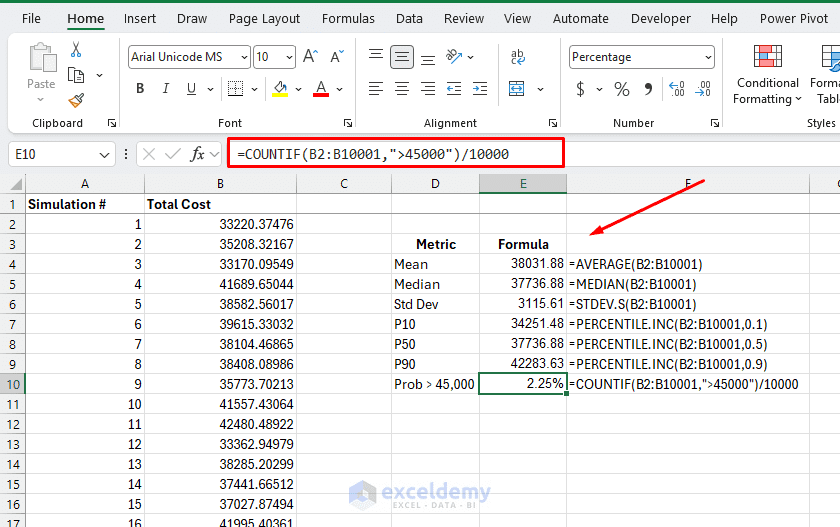Align text left
840x527 pixels.
click(x=376, y=88)
